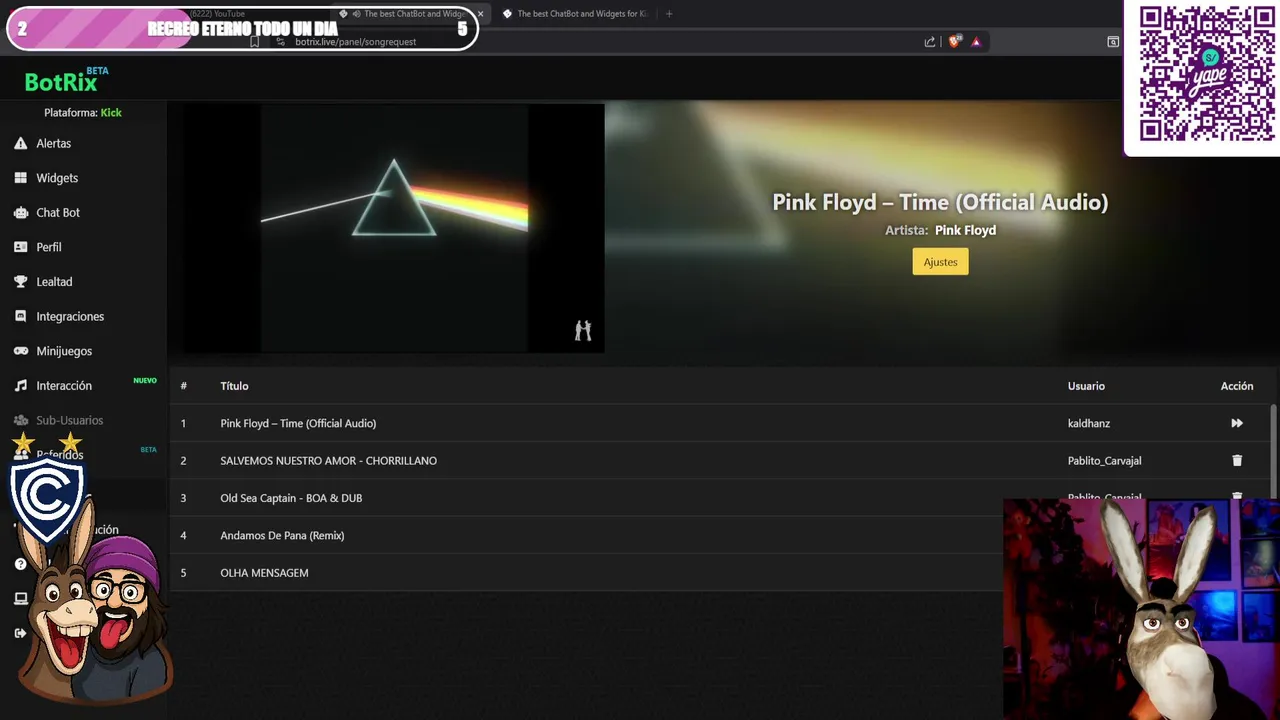
Task: Click the Pink Floyd video thumbnail
Action: (x=393, y=228)
